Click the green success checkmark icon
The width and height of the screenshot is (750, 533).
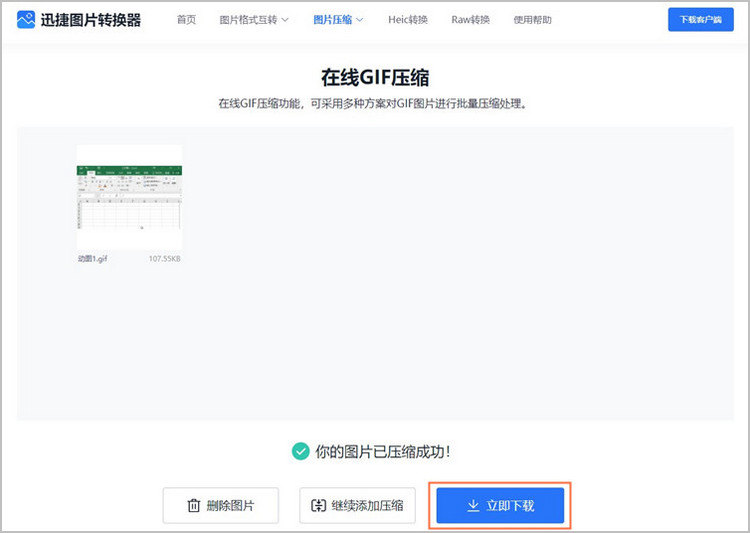pos(300,451)
